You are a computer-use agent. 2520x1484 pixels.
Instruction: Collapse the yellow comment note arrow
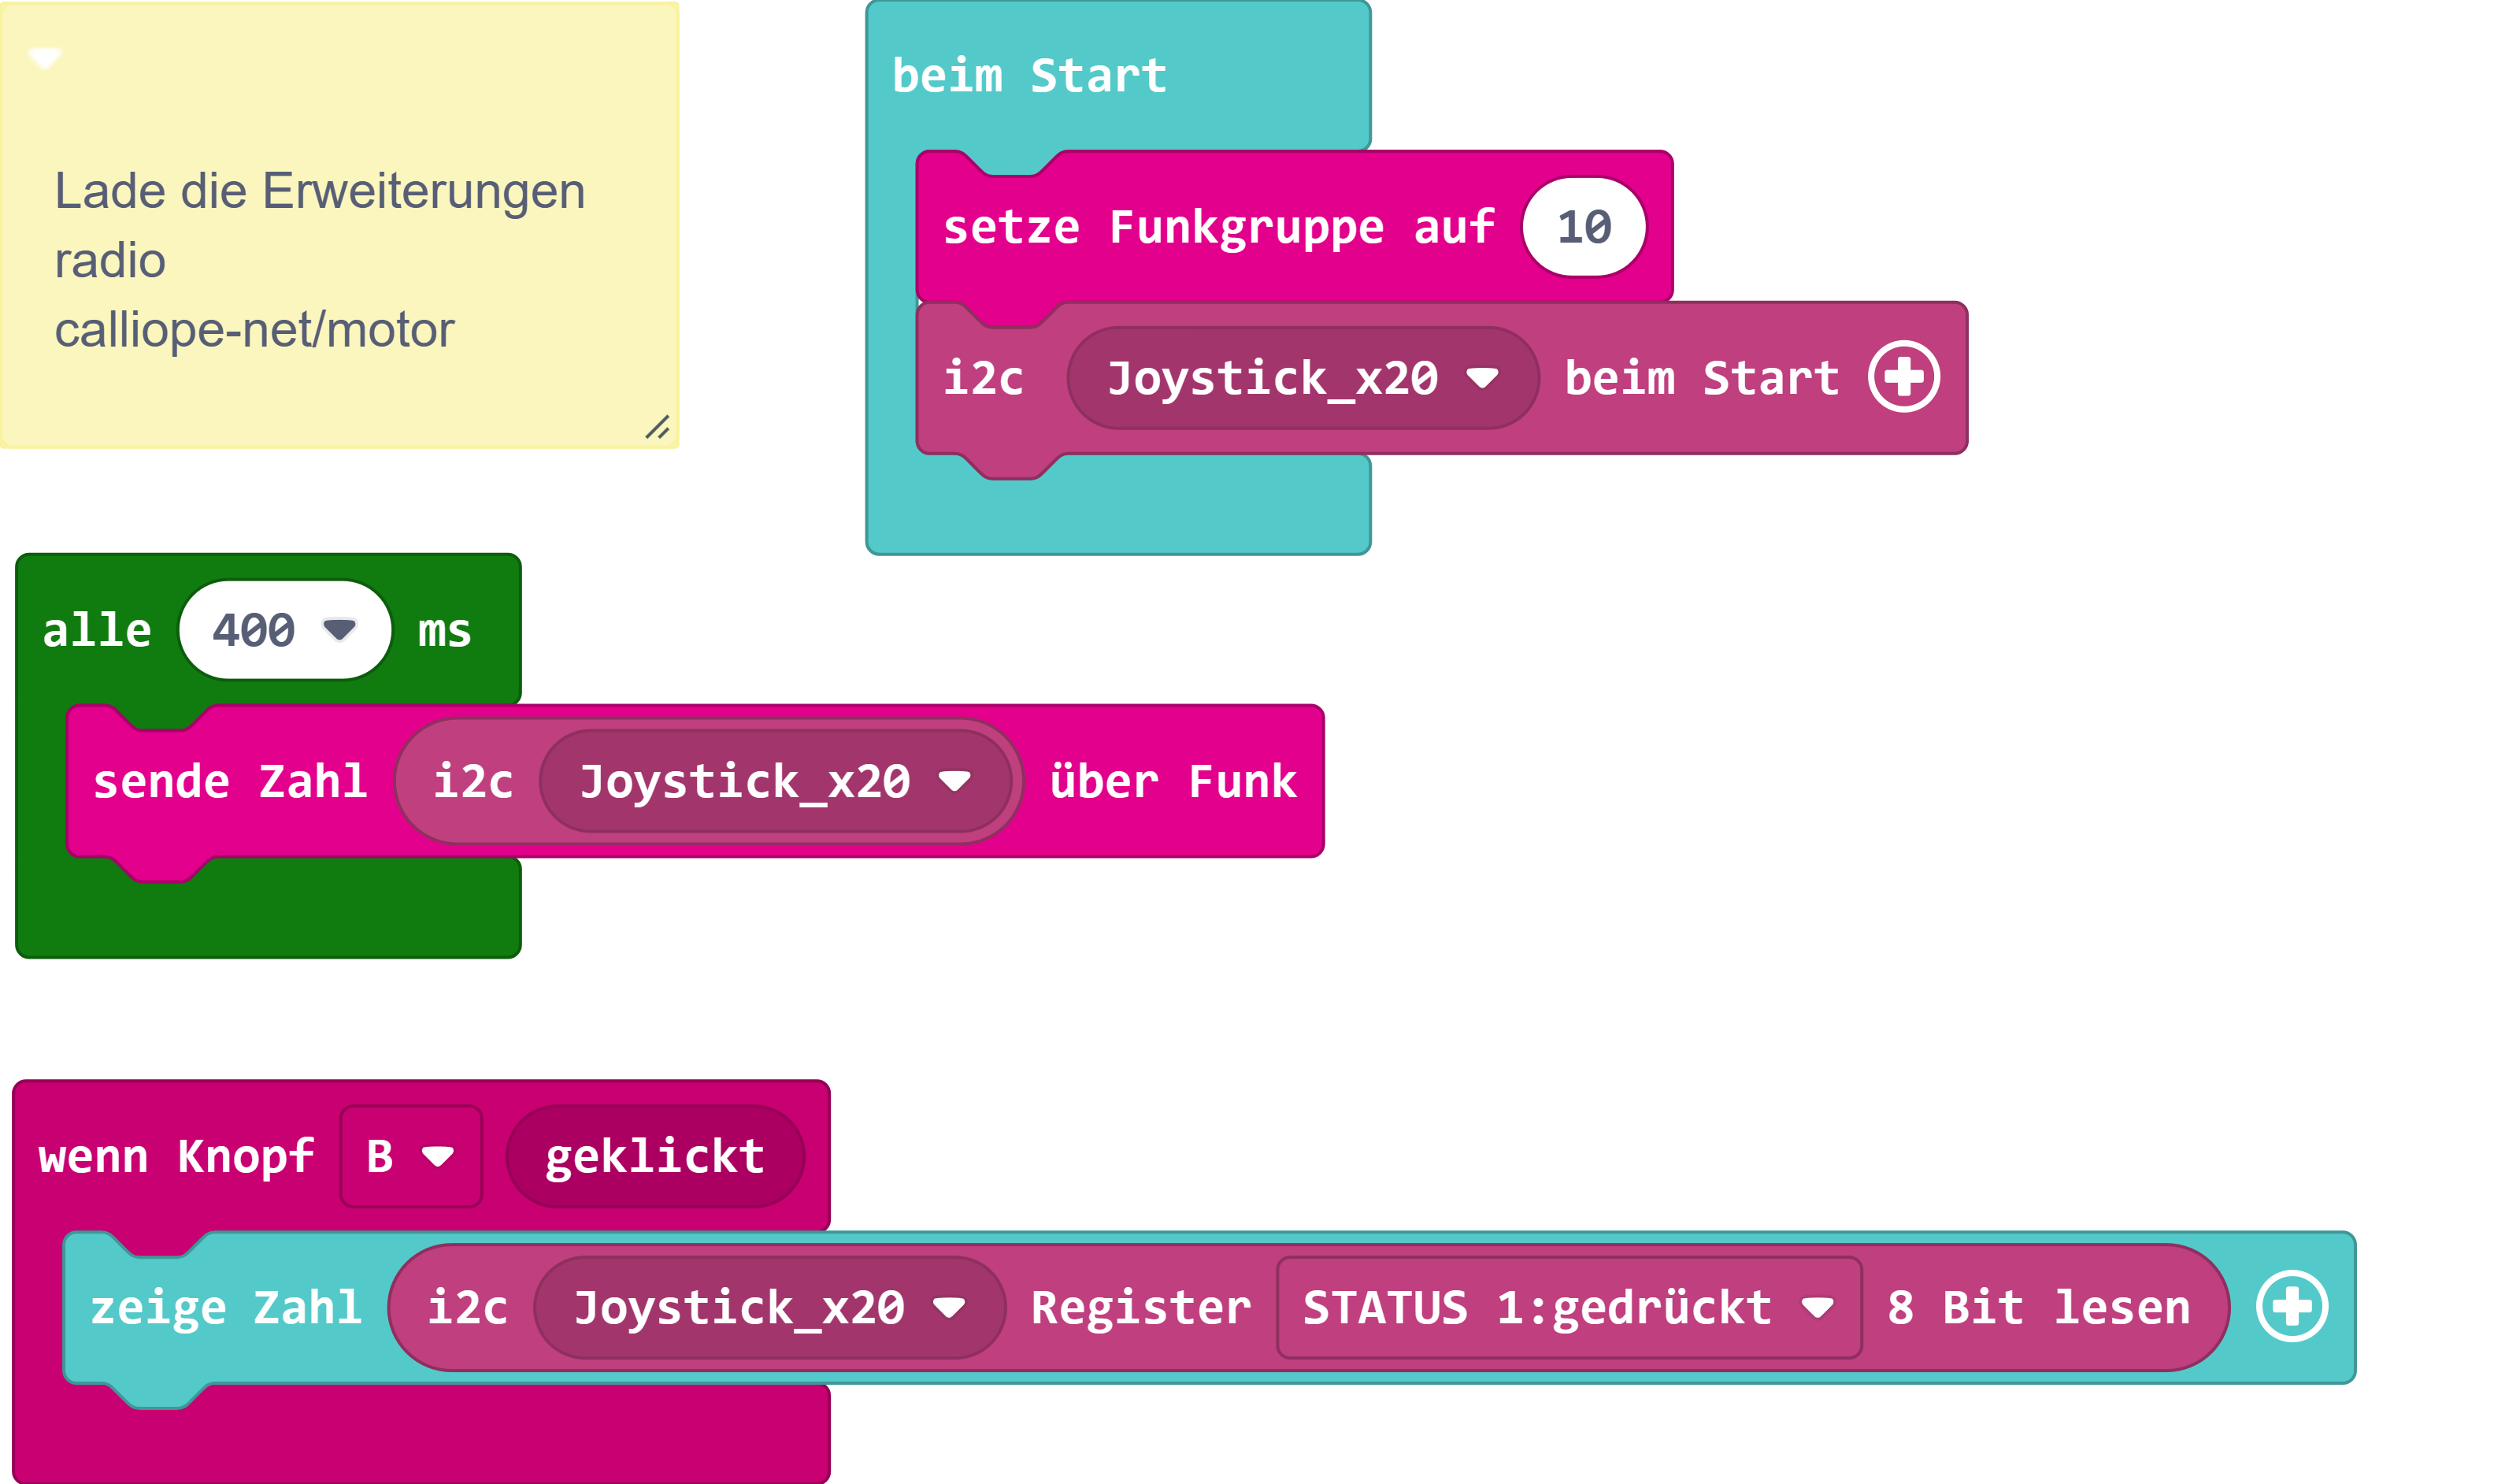click(44, 58)
